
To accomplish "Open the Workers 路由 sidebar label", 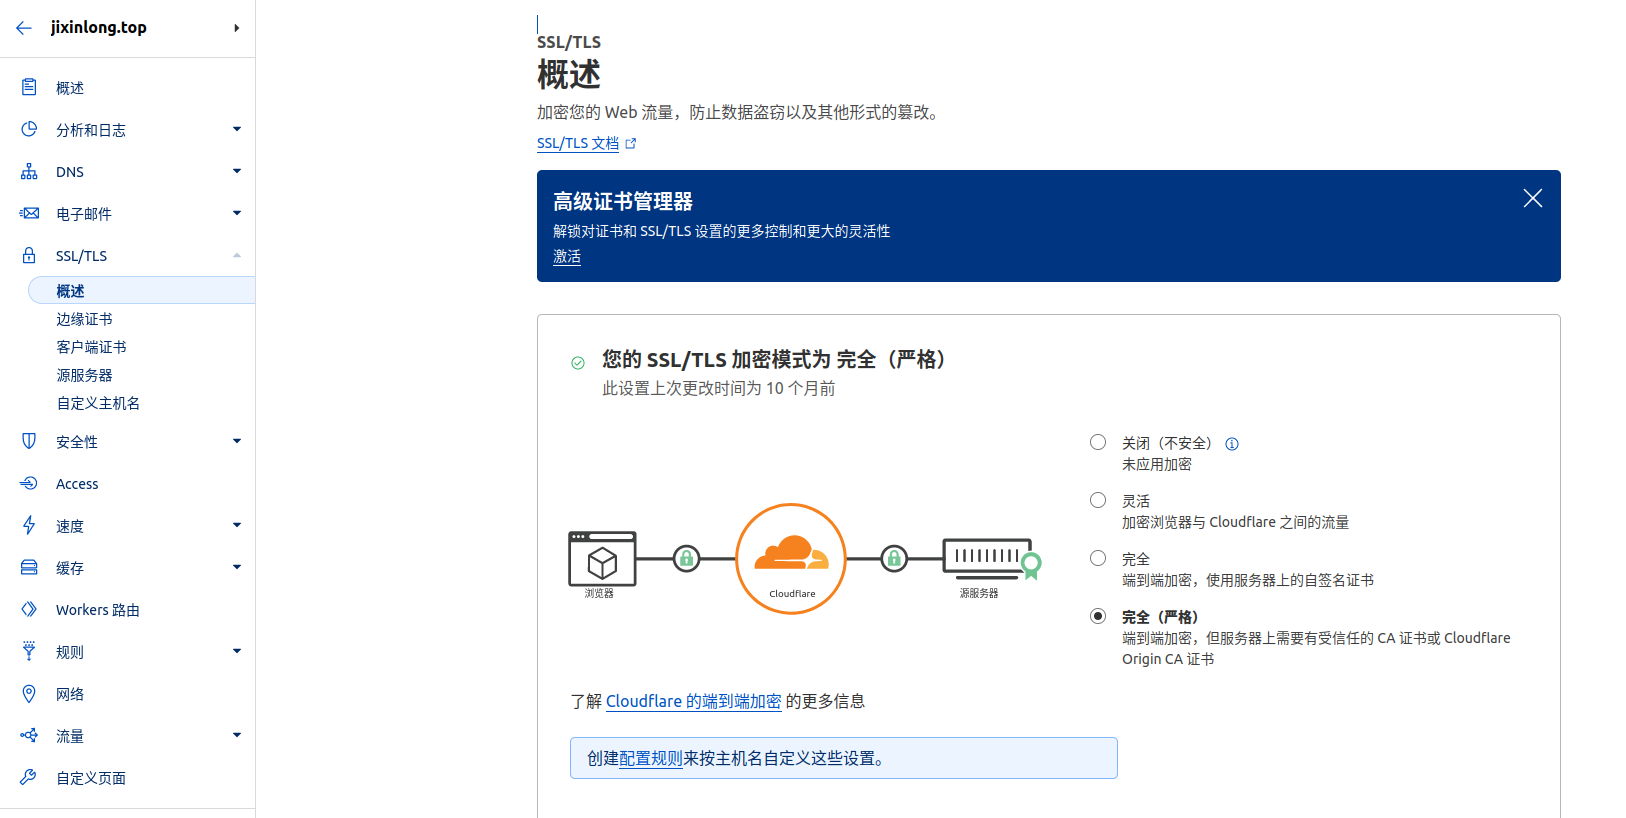I will click(x=98, y=610).
